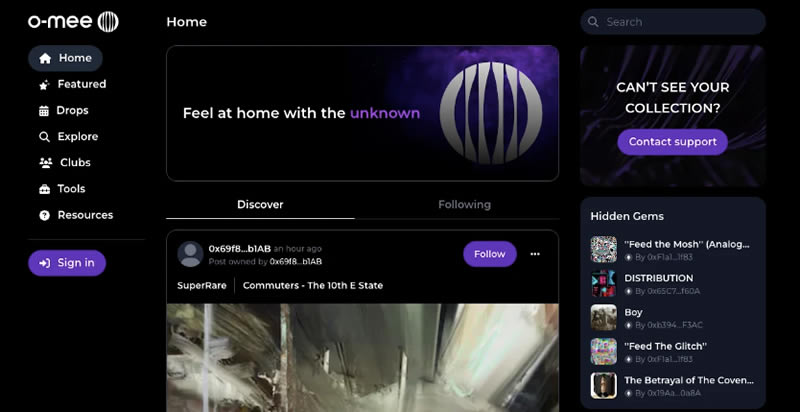Open the Tools toolbox icon
800x412 pixels.
point(44,189)
